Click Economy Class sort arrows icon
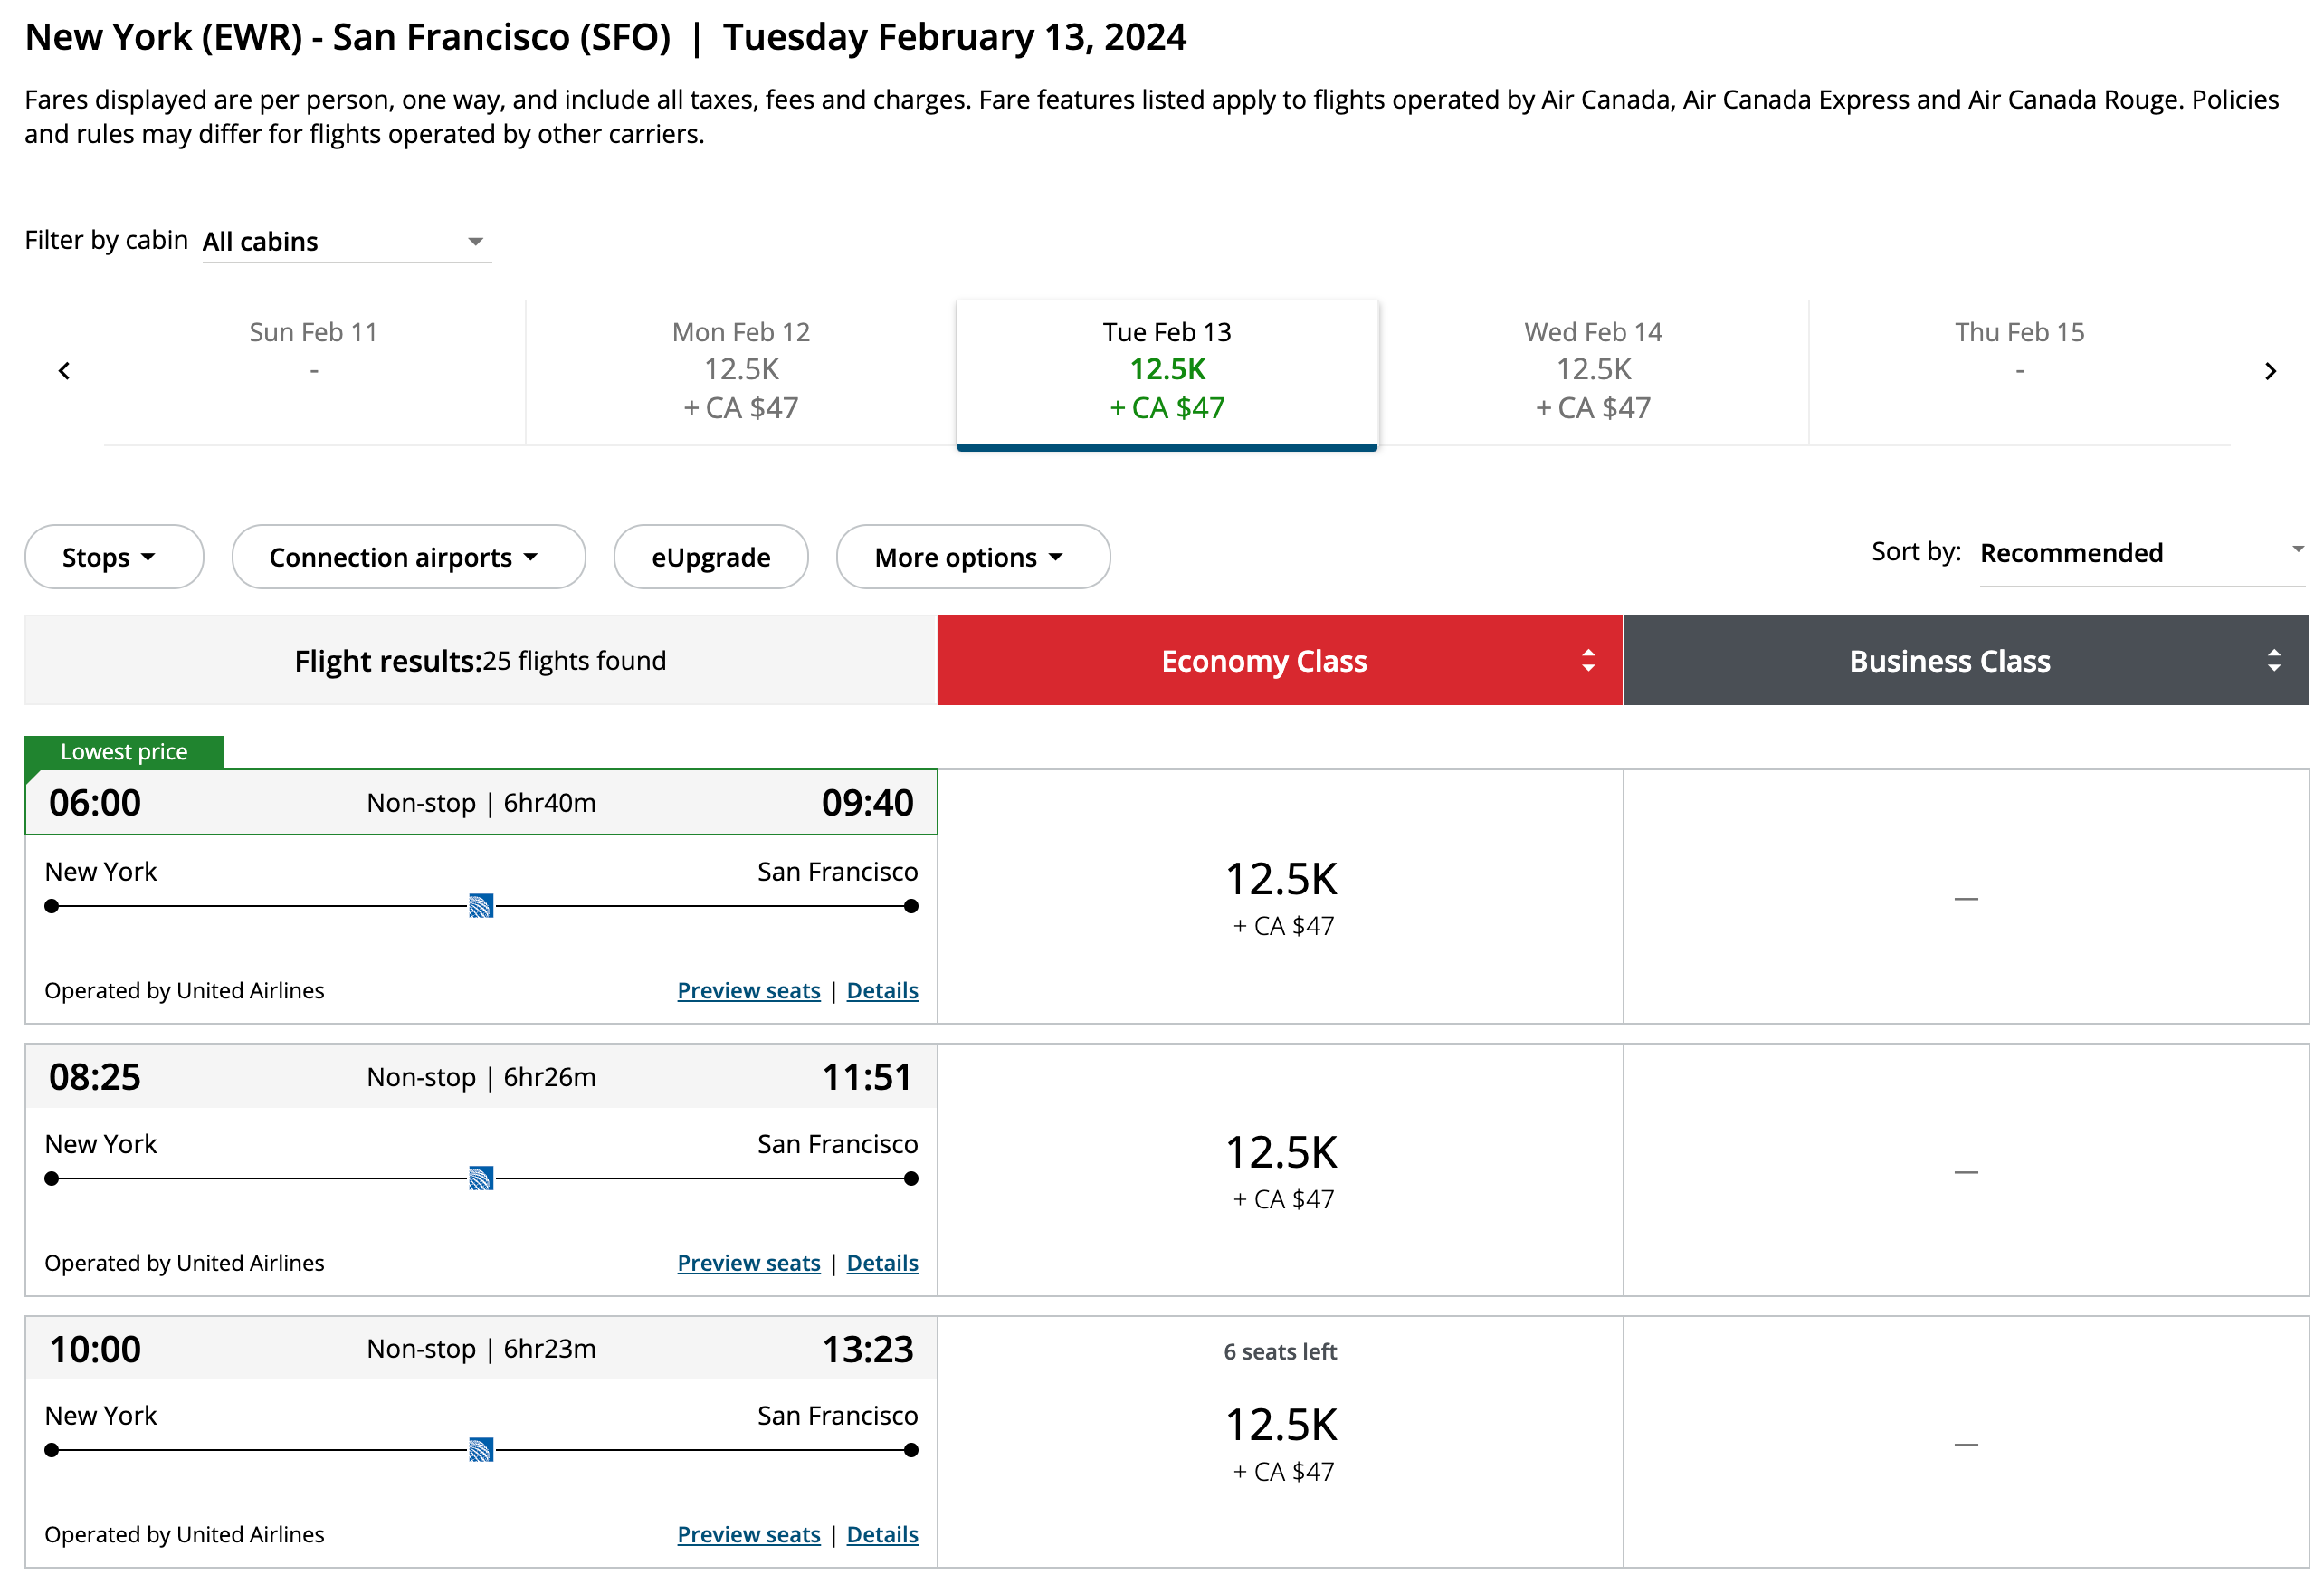 (x=1588, y=660)
